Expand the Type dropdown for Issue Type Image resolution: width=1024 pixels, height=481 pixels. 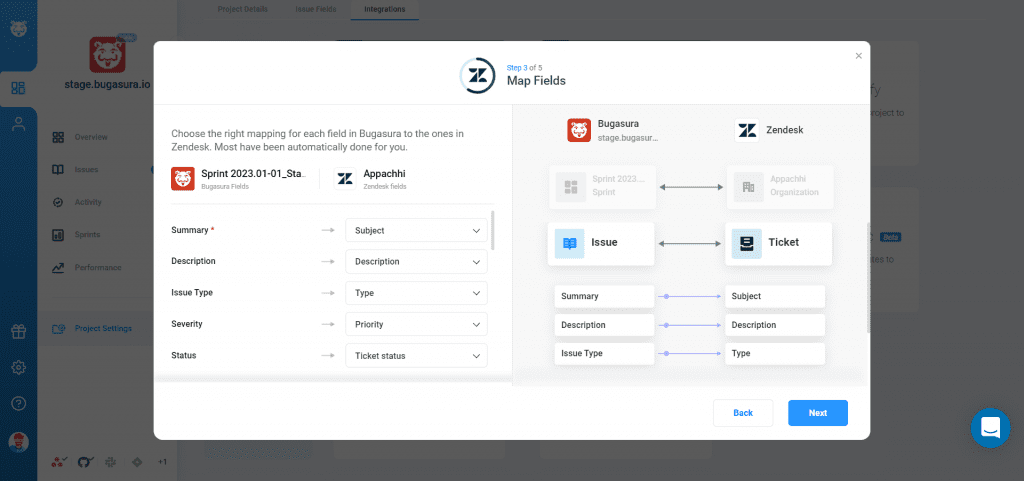(416, 293)
